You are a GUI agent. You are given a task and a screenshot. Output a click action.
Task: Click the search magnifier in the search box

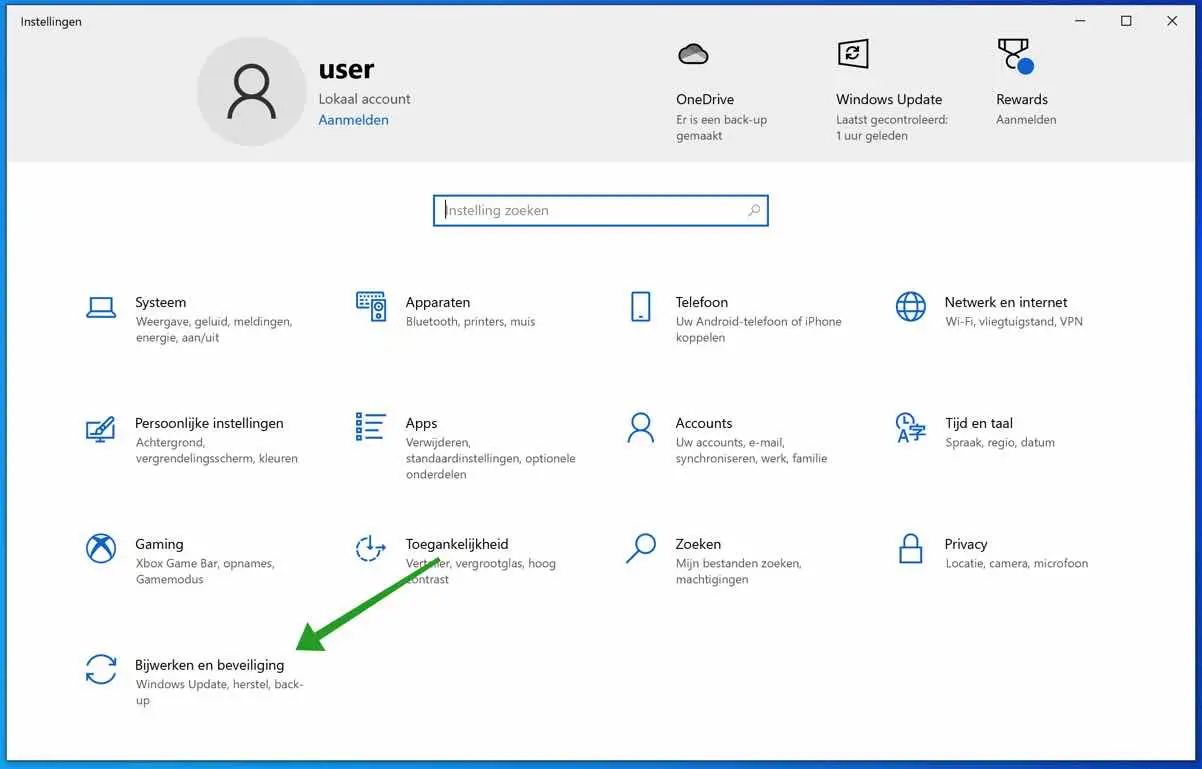pos(754,210)
